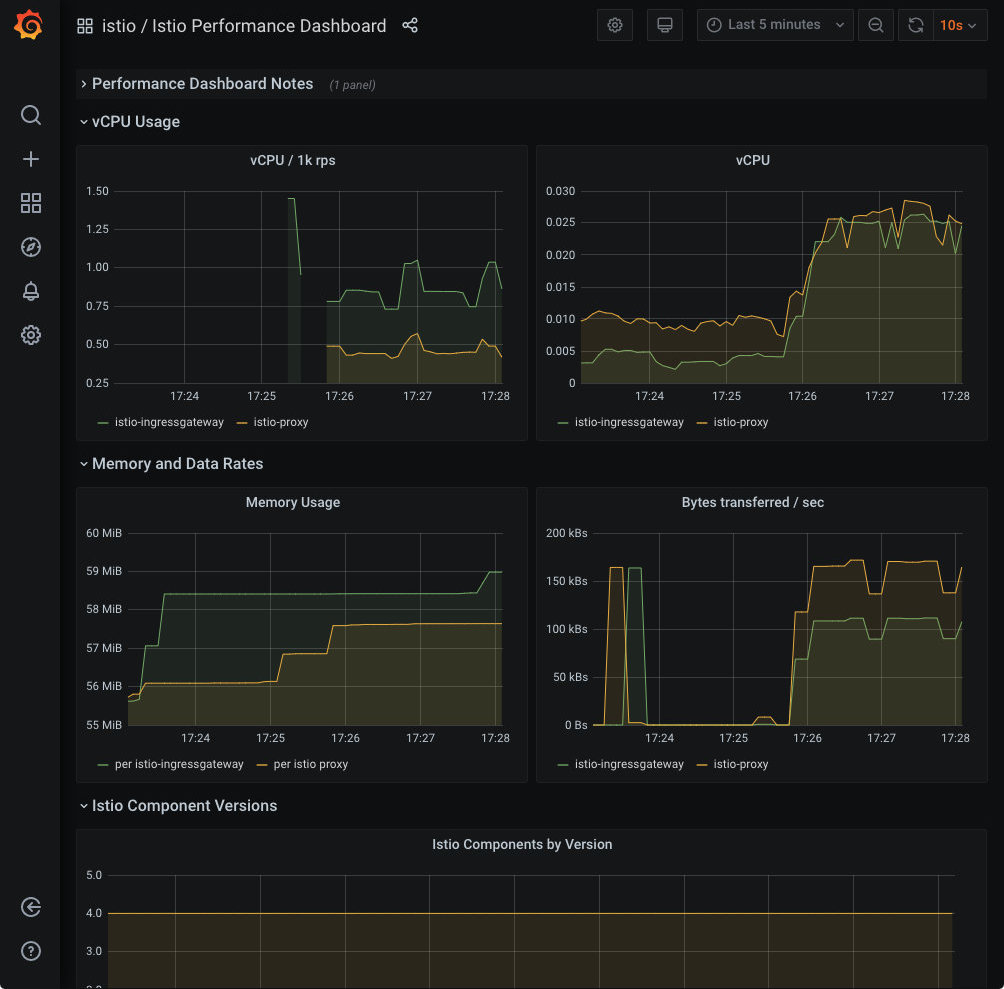The height and width of the screenshot is (989, 1004).
Task: Expand the Performance Dashboard Notes row
Action: click(202, 84)
